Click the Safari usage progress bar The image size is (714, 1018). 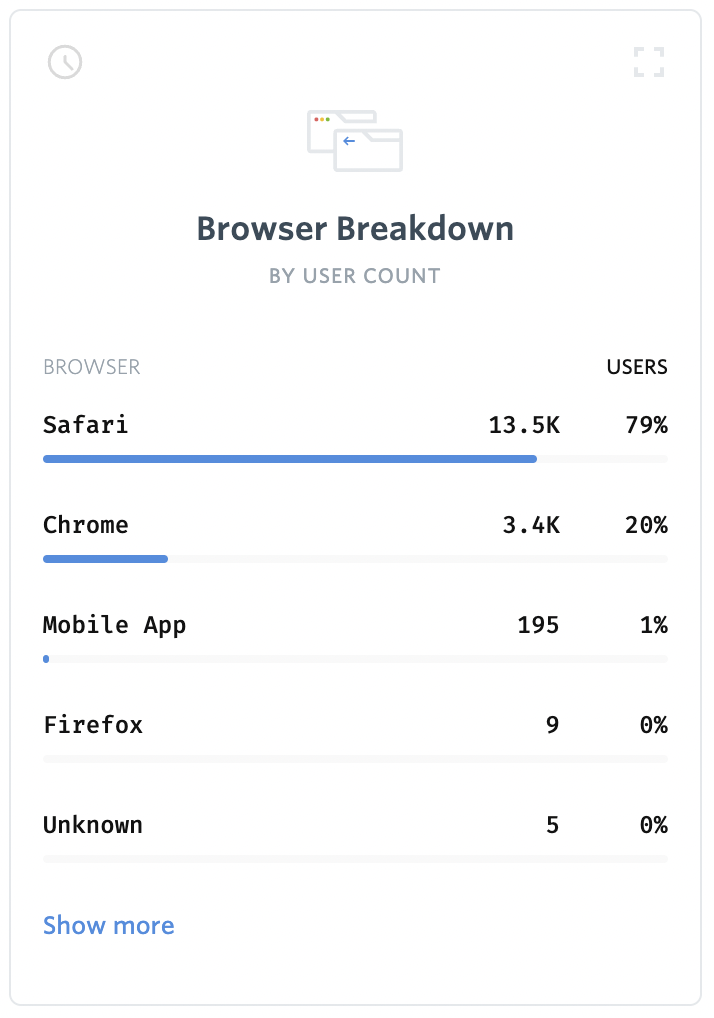(355, 459)
